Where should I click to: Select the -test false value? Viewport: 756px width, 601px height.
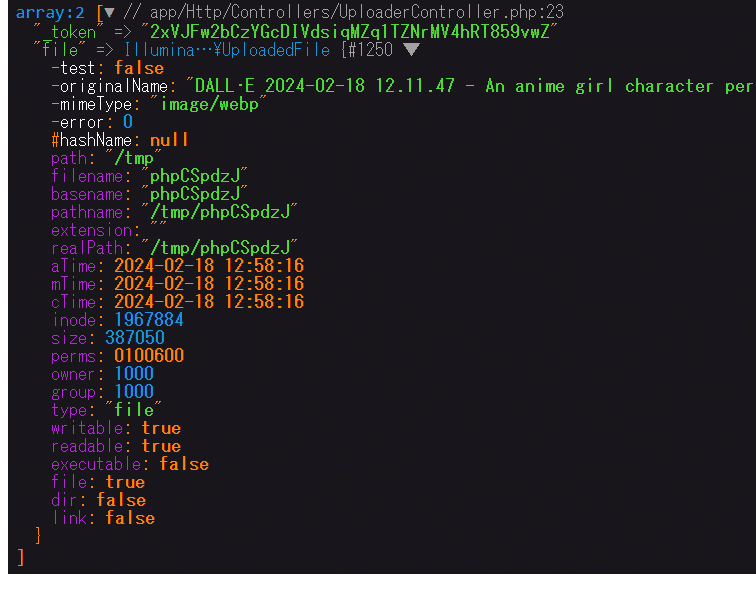[139, 68]
